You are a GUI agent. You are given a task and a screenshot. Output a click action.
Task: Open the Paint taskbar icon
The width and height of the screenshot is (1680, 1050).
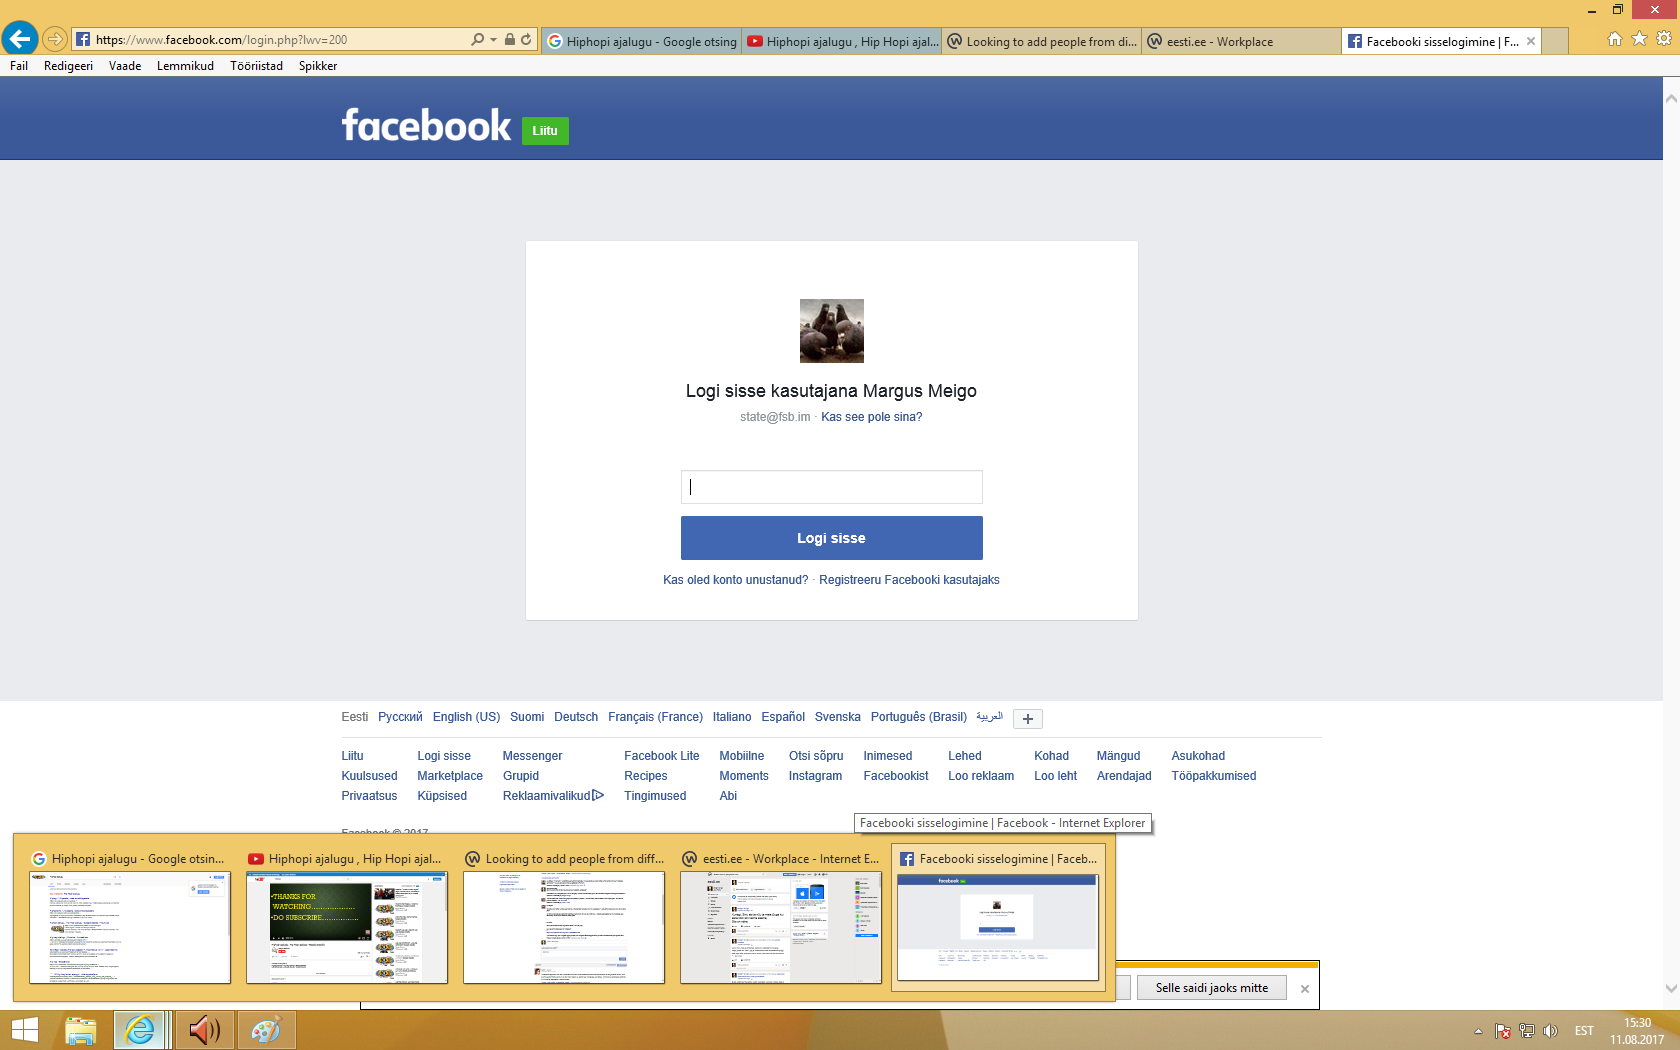tap(266, 1030)
